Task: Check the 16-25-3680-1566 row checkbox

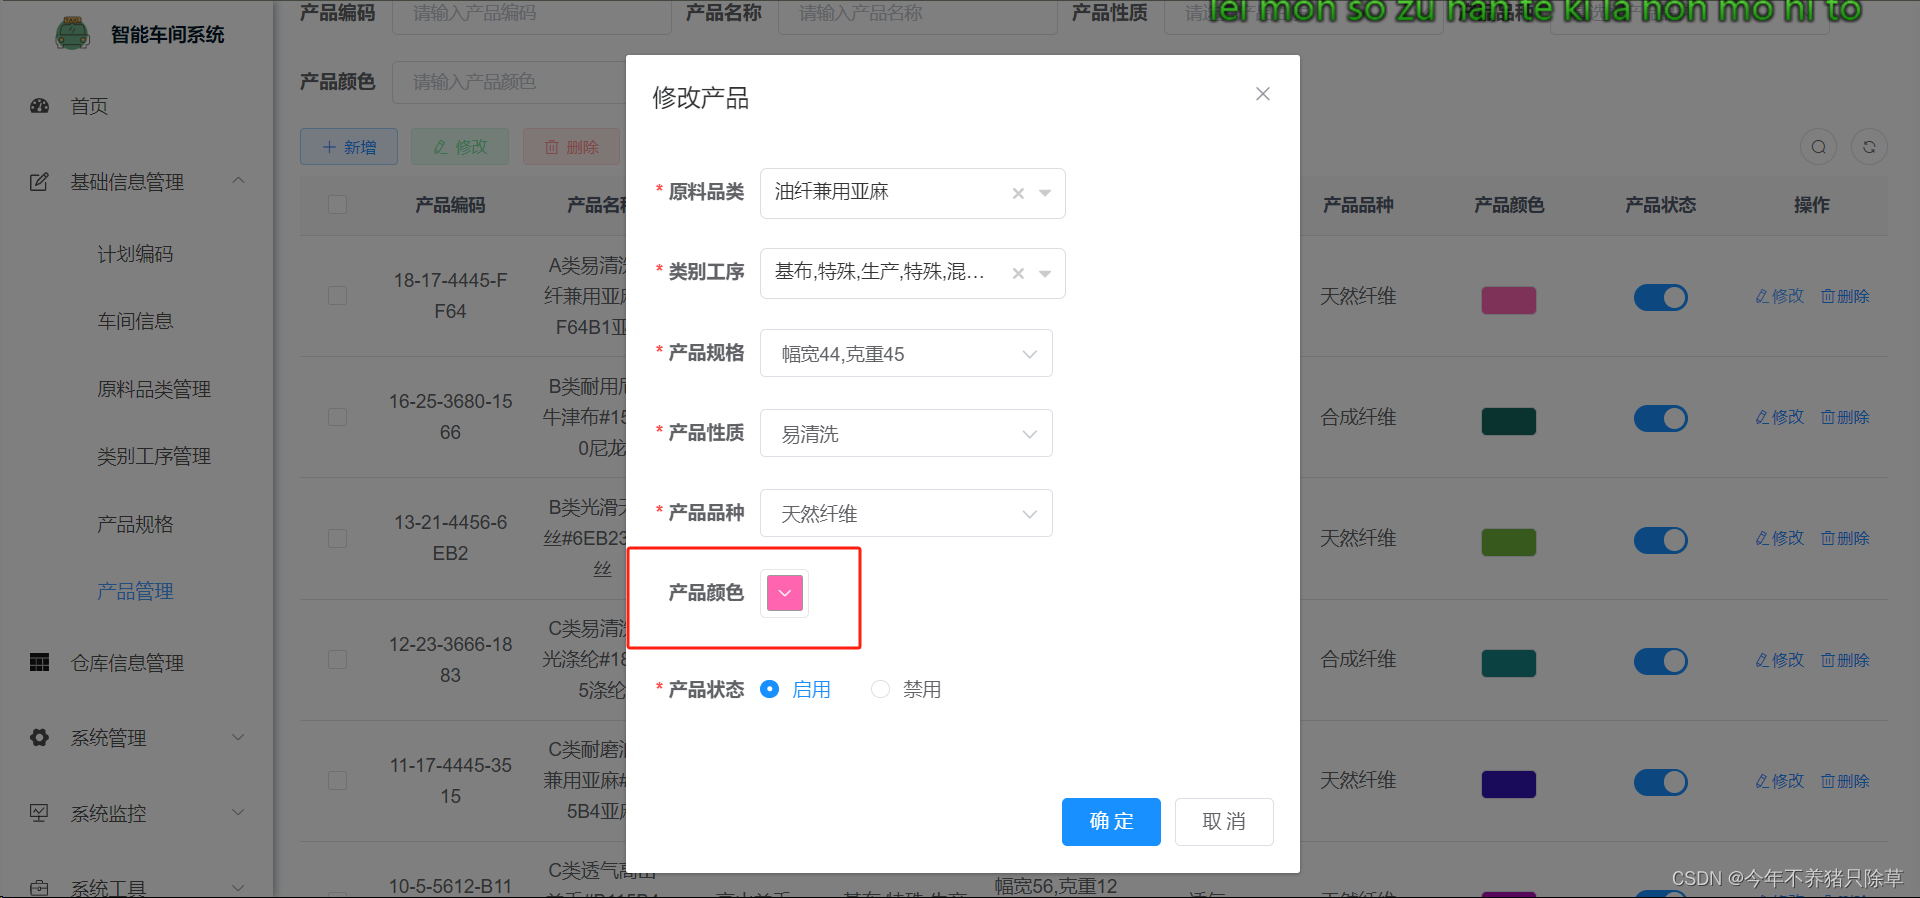Action: 338,417
